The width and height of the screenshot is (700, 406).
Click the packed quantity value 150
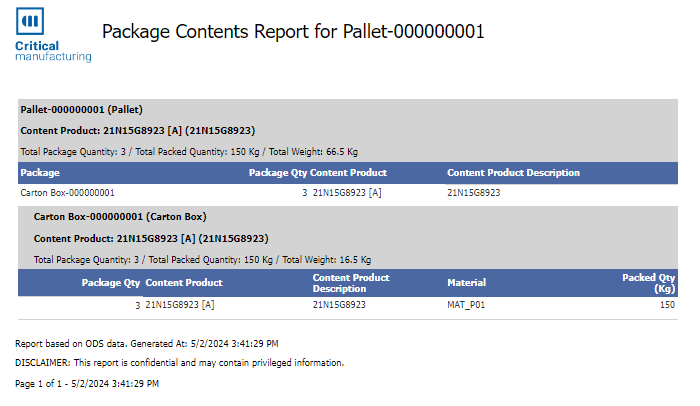coord(668,304)
